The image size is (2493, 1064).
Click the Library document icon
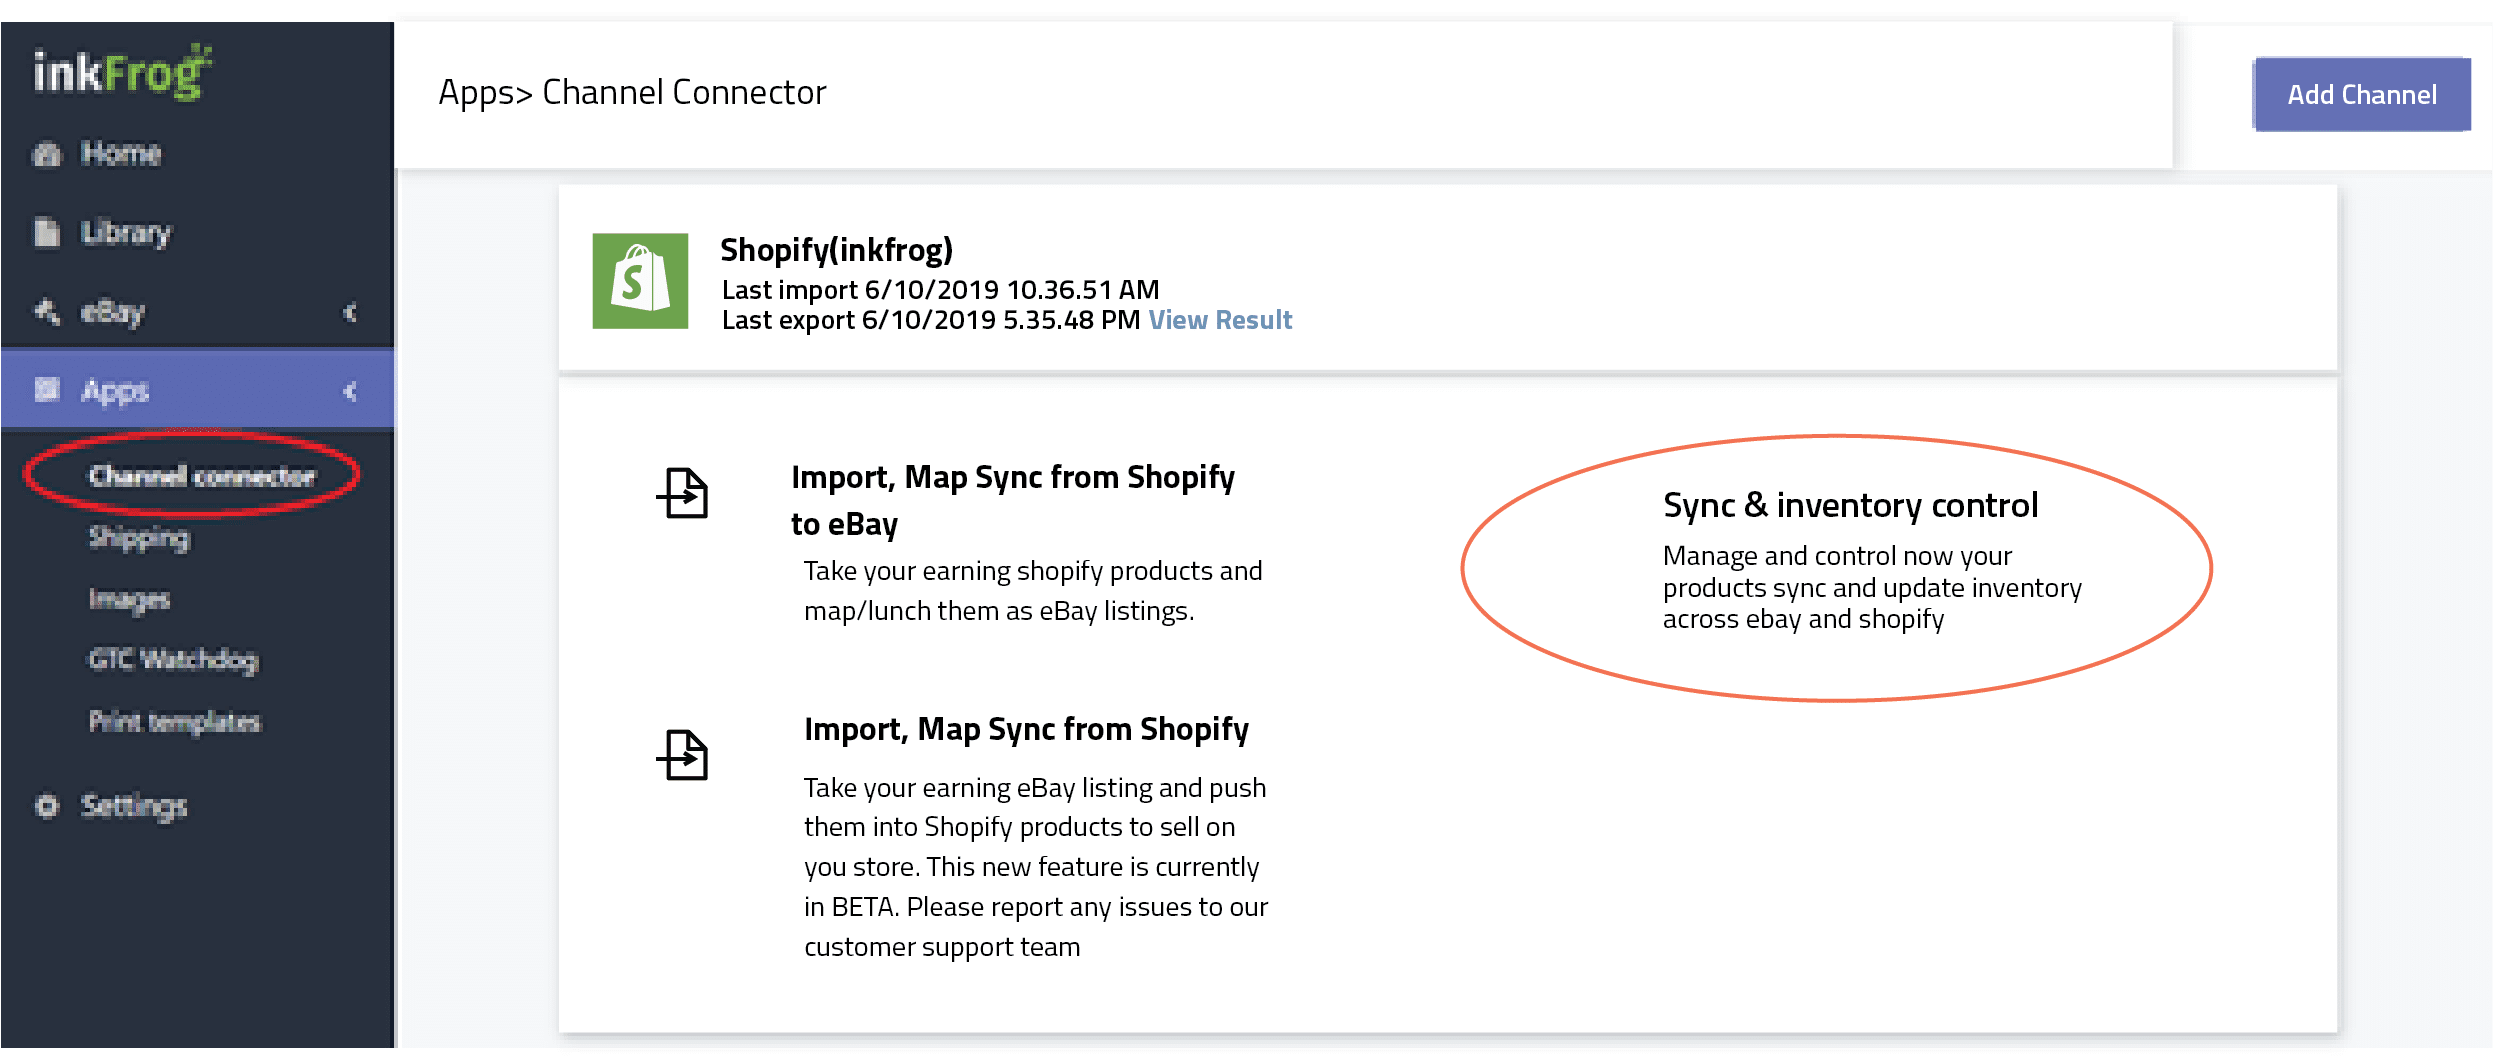point(46,232)
